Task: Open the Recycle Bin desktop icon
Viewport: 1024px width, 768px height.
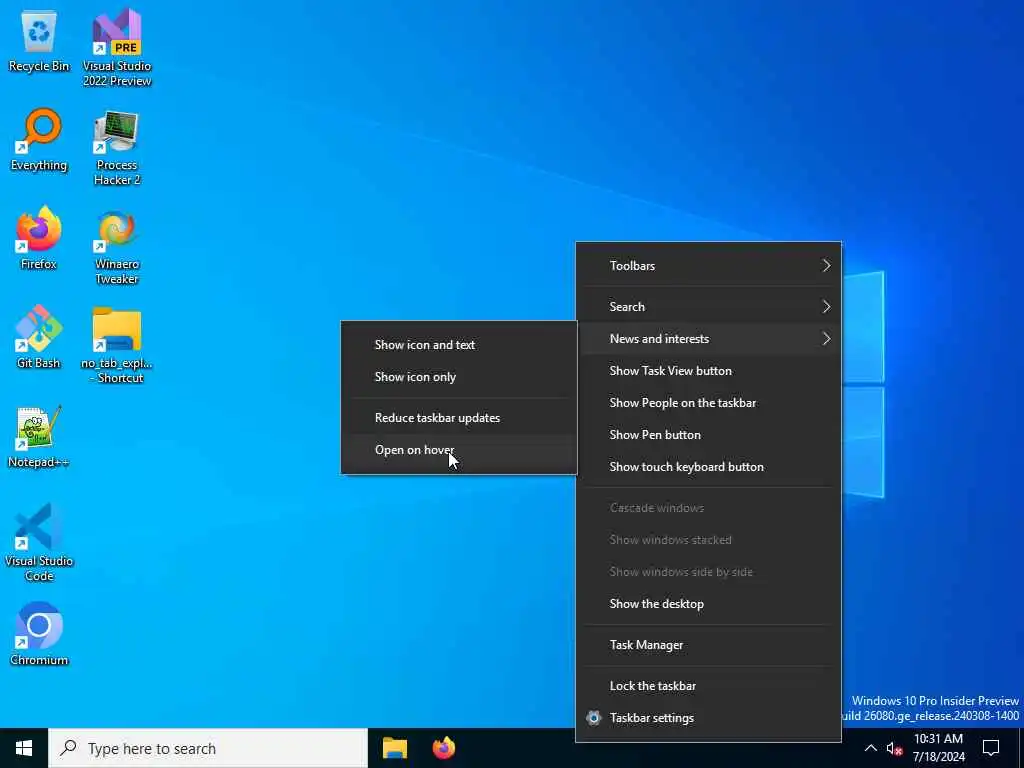Action: (x=39, y=40)
